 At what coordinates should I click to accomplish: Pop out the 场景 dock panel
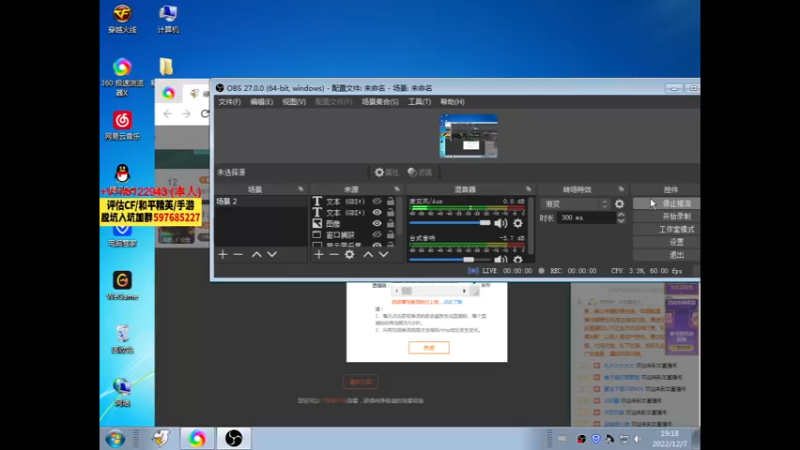click(x=301, y=189)
